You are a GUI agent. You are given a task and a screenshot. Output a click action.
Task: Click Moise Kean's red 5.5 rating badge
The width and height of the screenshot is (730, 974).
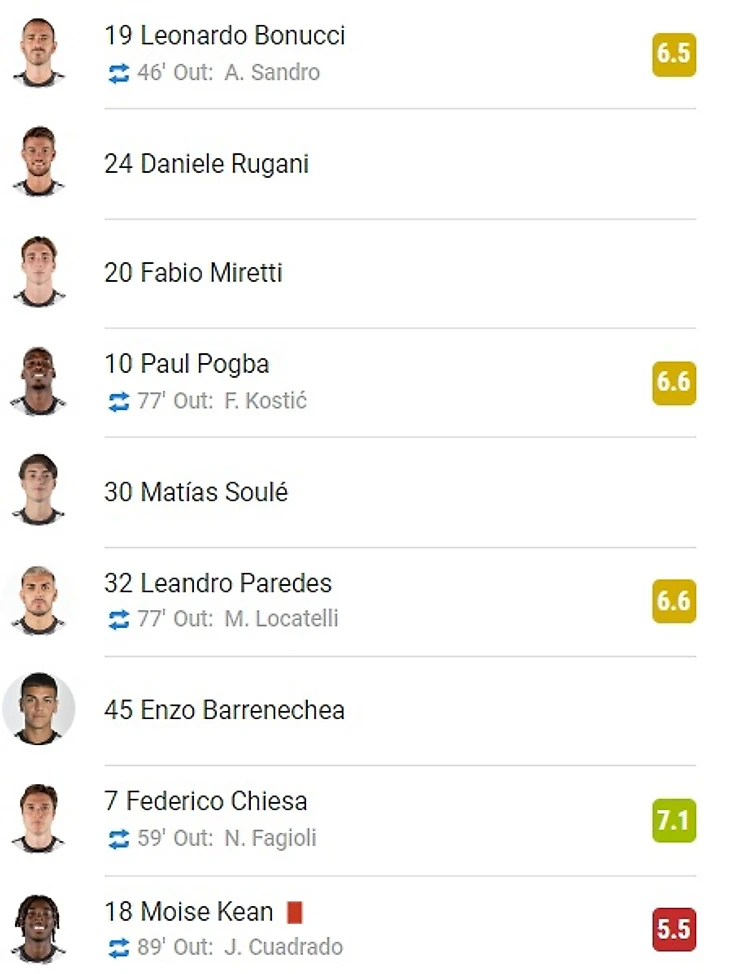[x=673, y=930]
